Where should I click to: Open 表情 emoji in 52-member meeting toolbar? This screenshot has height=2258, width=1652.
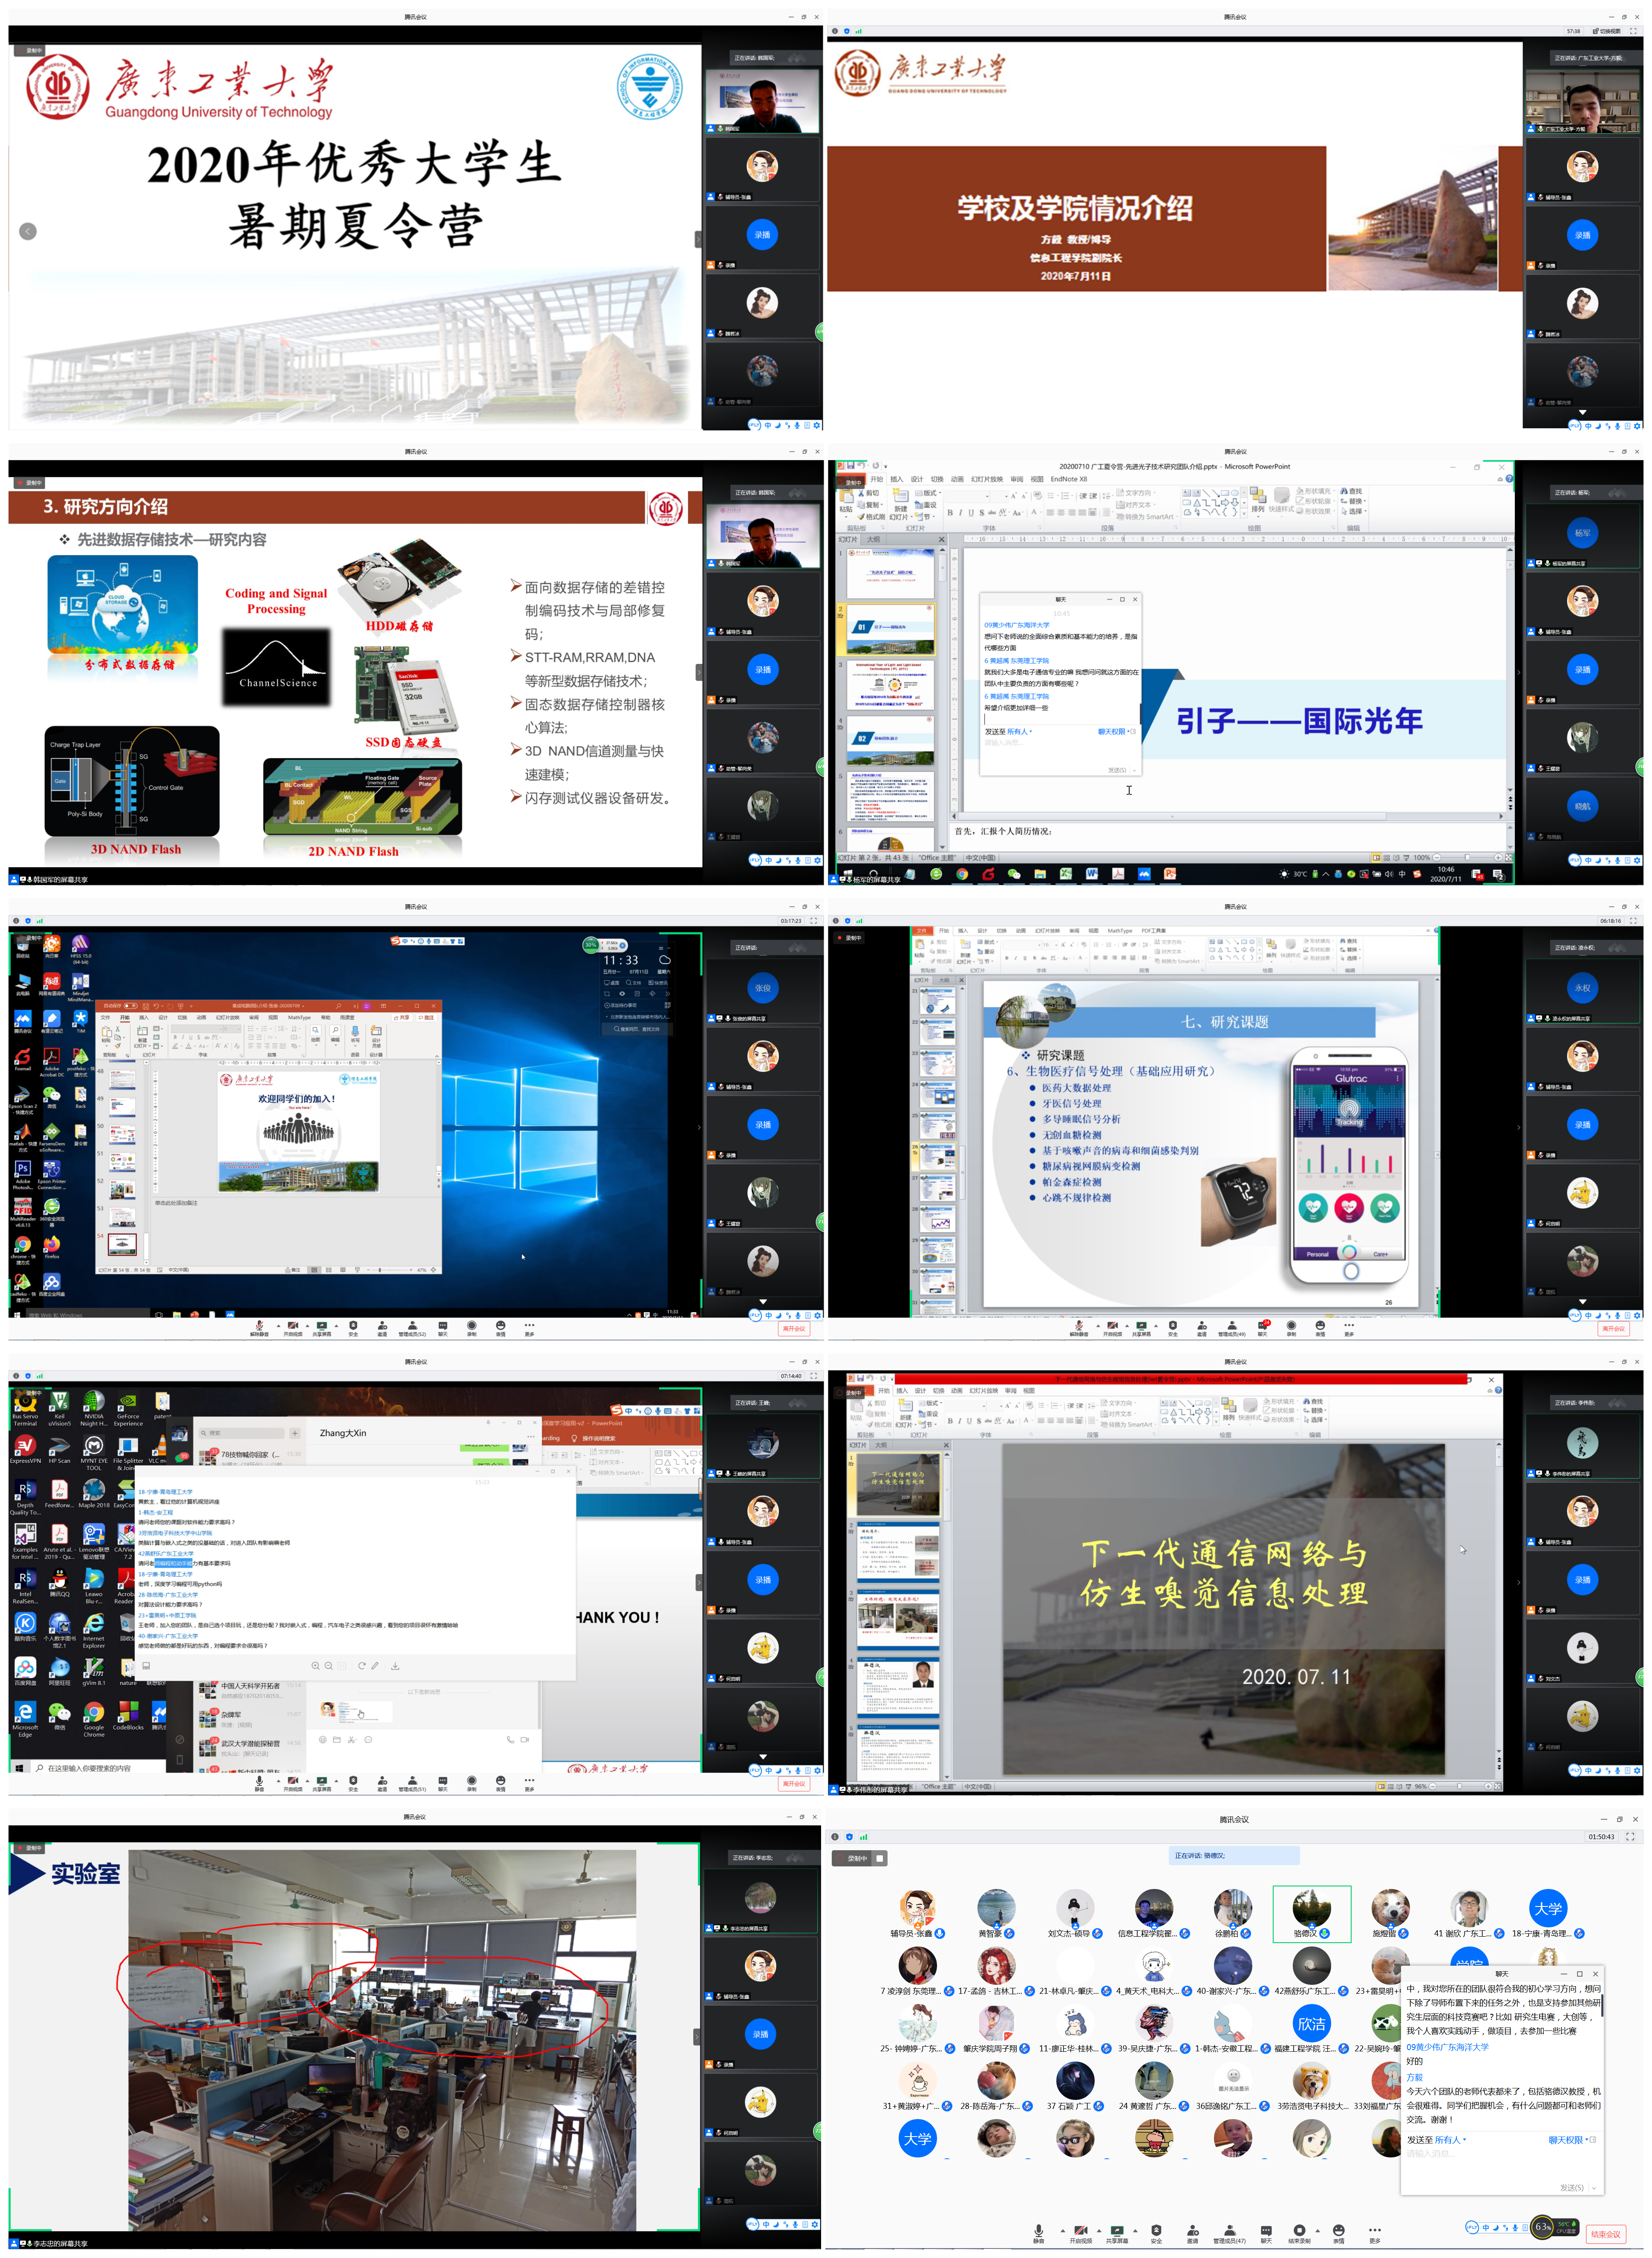501,1329
